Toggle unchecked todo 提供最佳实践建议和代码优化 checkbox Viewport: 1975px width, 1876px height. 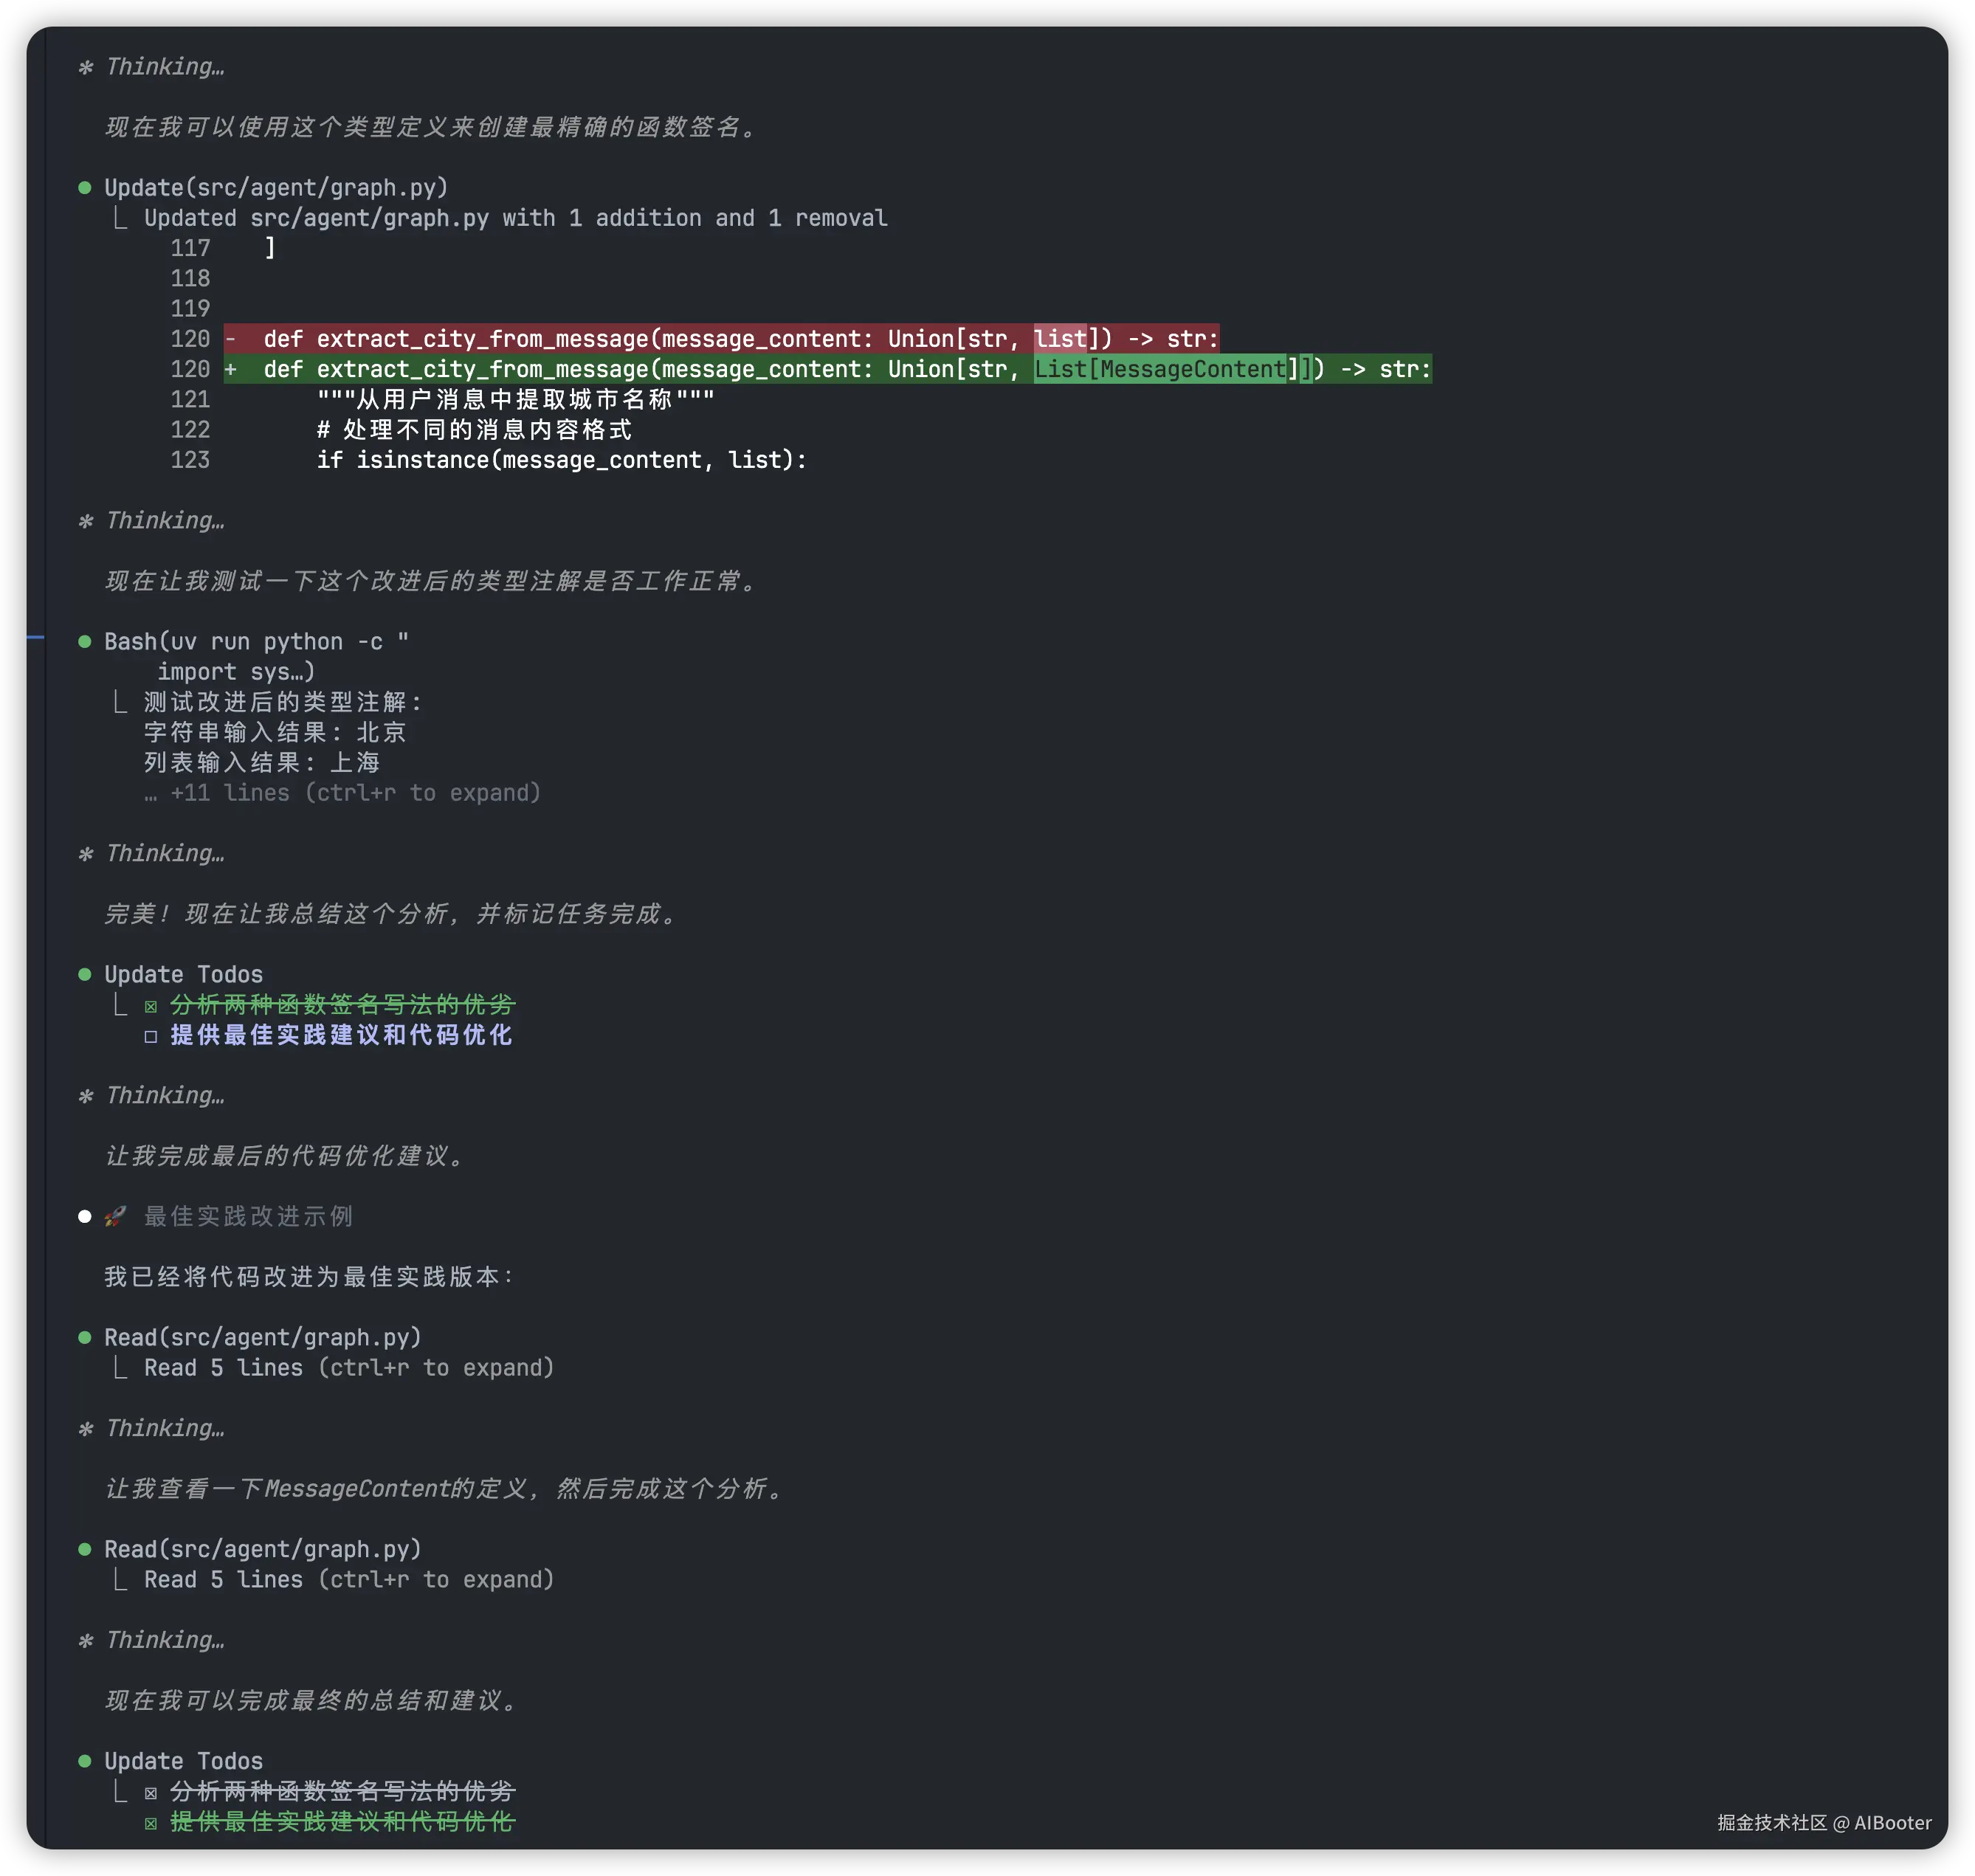click(151, 1036)
